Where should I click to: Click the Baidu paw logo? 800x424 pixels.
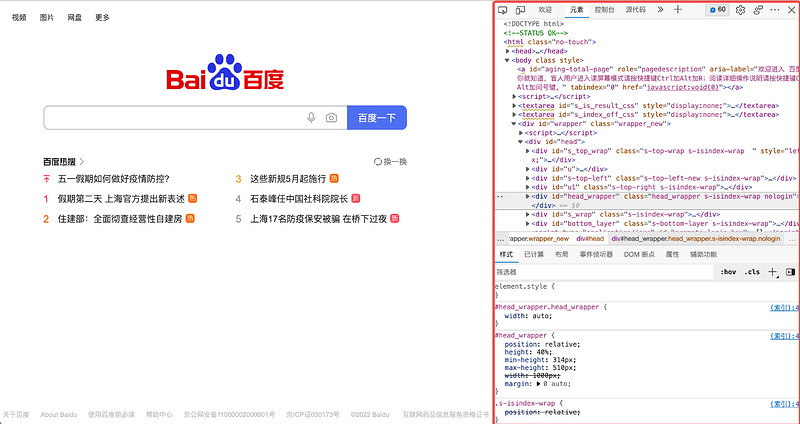tap(226, 73)
